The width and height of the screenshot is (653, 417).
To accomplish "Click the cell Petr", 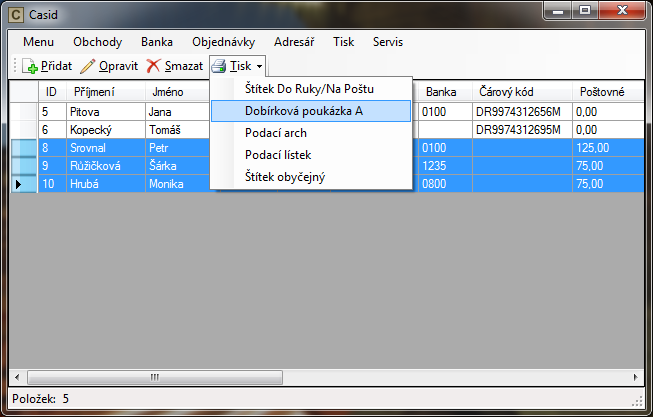I will point(178,148).
